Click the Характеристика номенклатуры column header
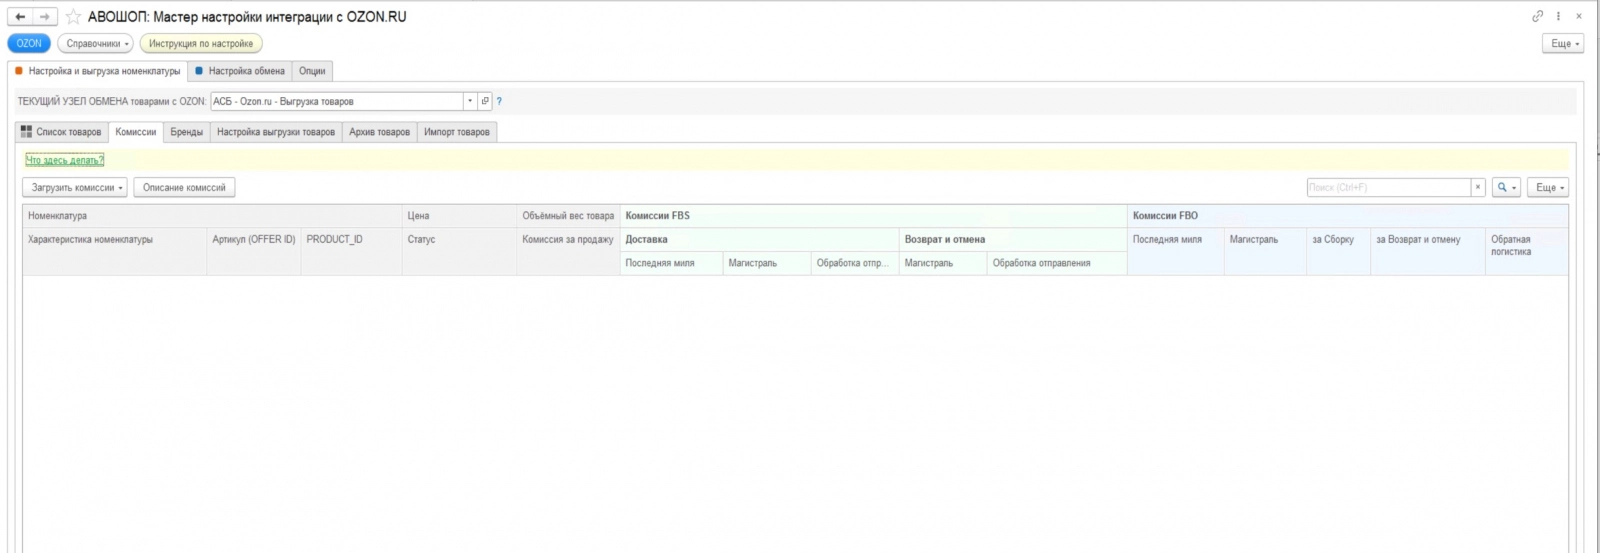1600x553 pixels. 115,251
